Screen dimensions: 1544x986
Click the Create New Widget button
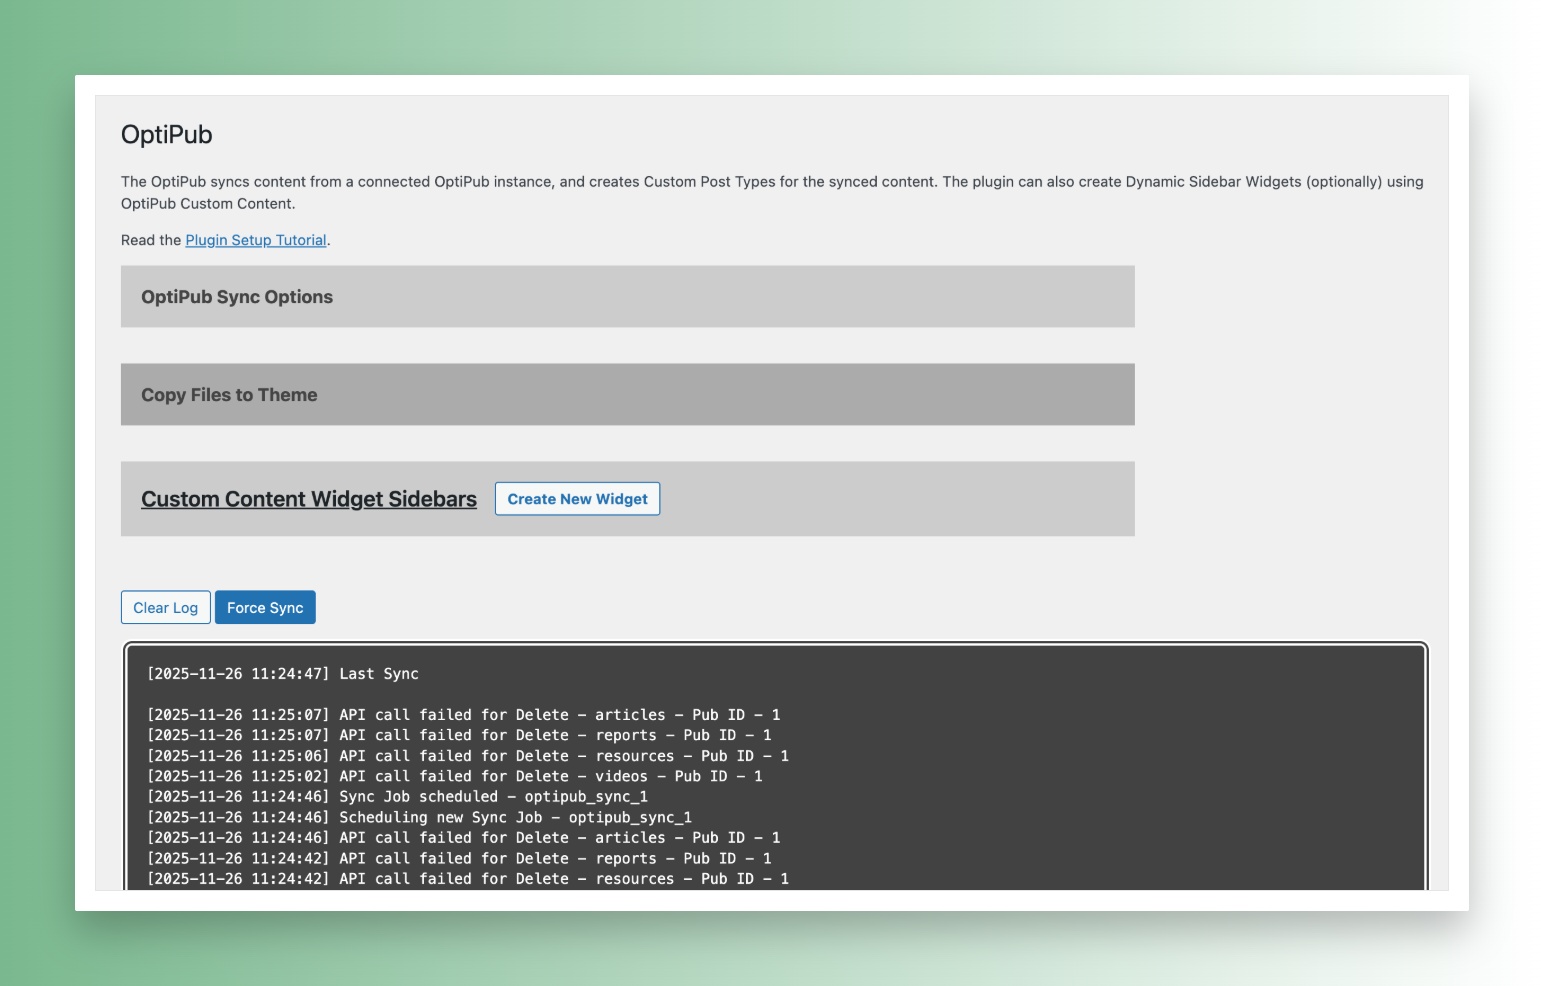click(x=577, y=499)
